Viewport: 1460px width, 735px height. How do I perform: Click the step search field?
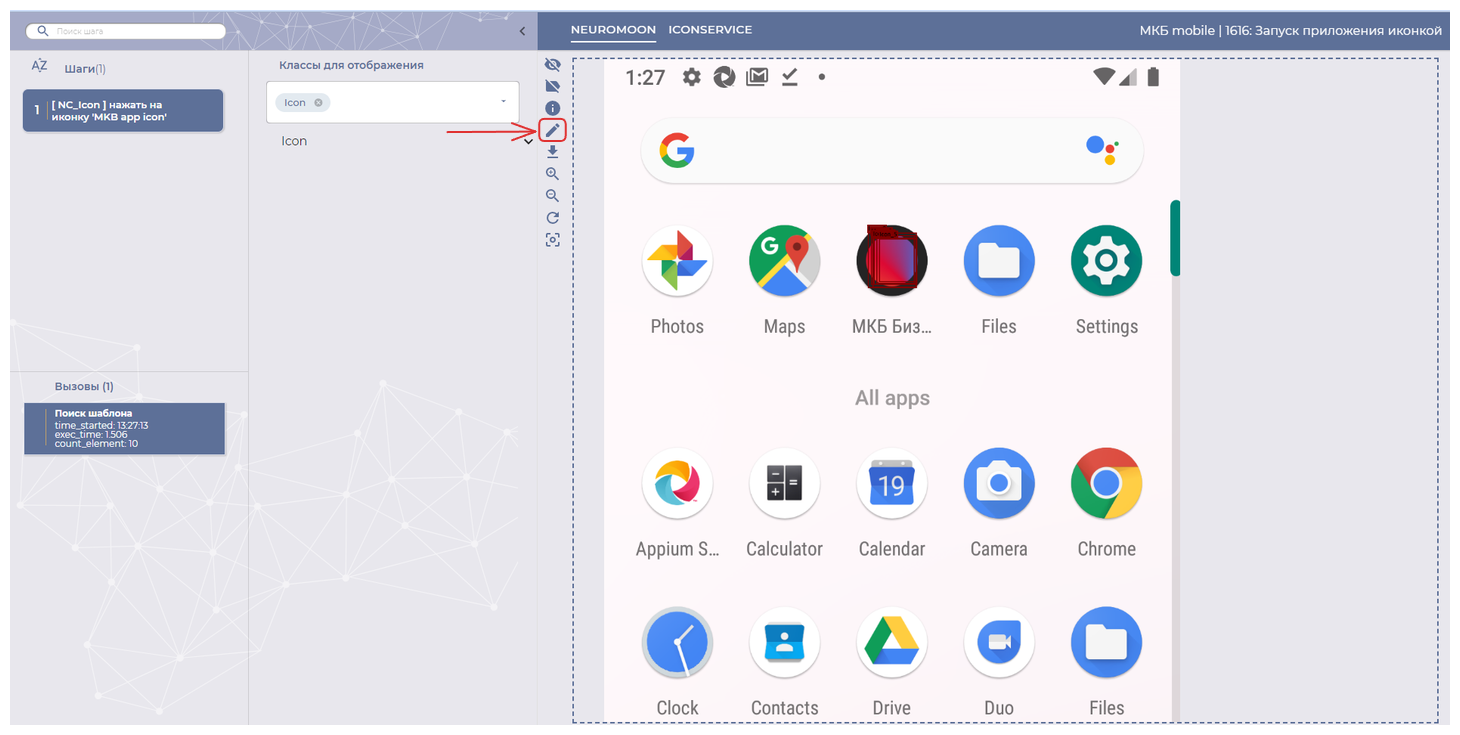tap(126, 31)
